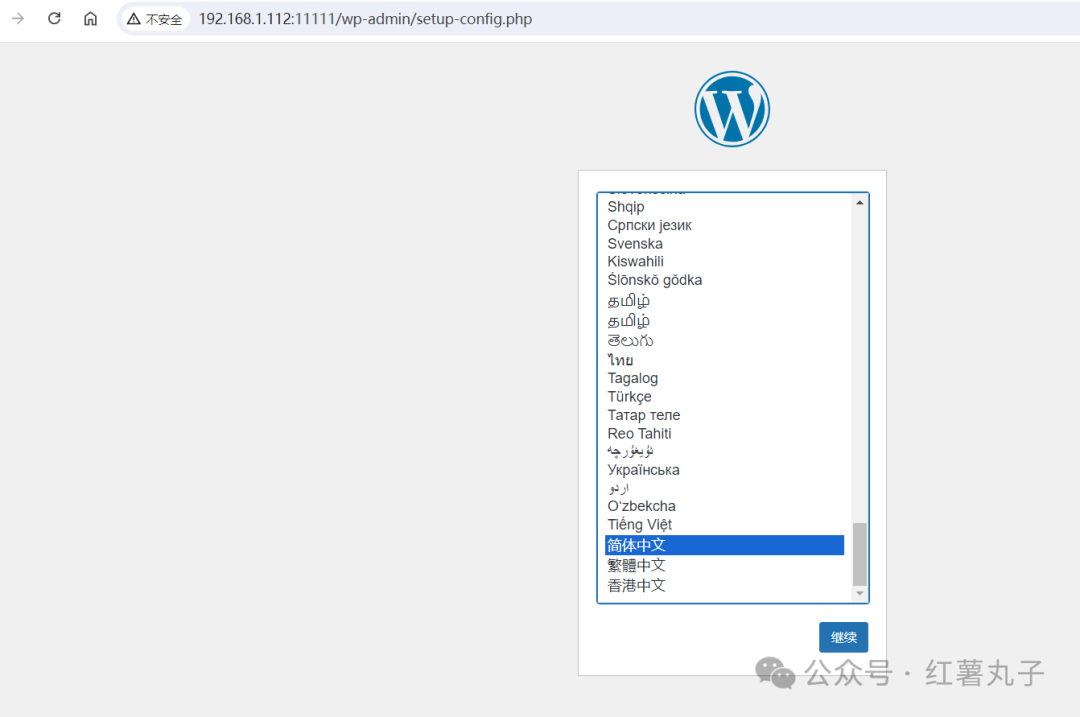This screenshot has width=1080, height=717.
Task: Click the not-secure warning badge
Action: (155, 19)
